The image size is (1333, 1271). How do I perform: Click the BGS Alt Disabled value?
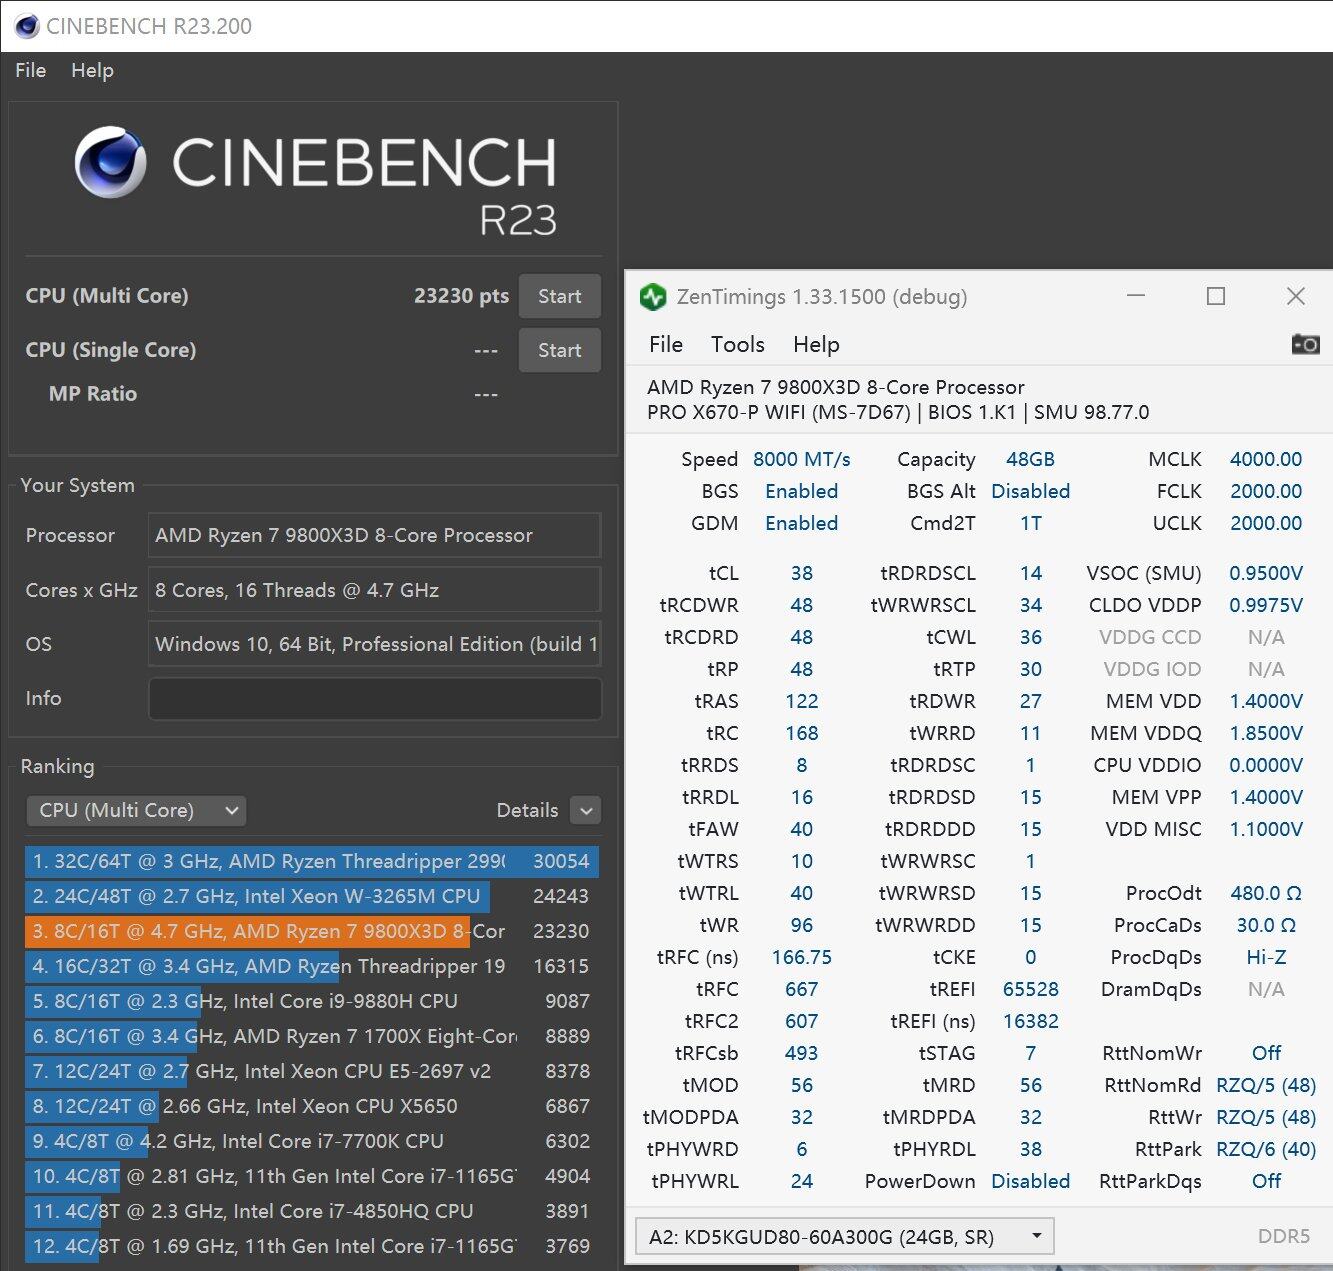(x=1030, y=491)
